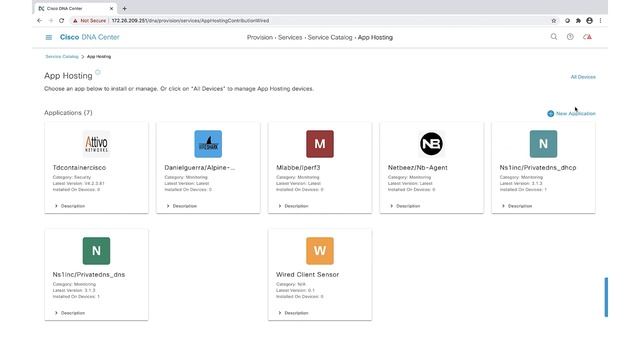Select the Cisco DNA Center browser tab

coord(76,8)
